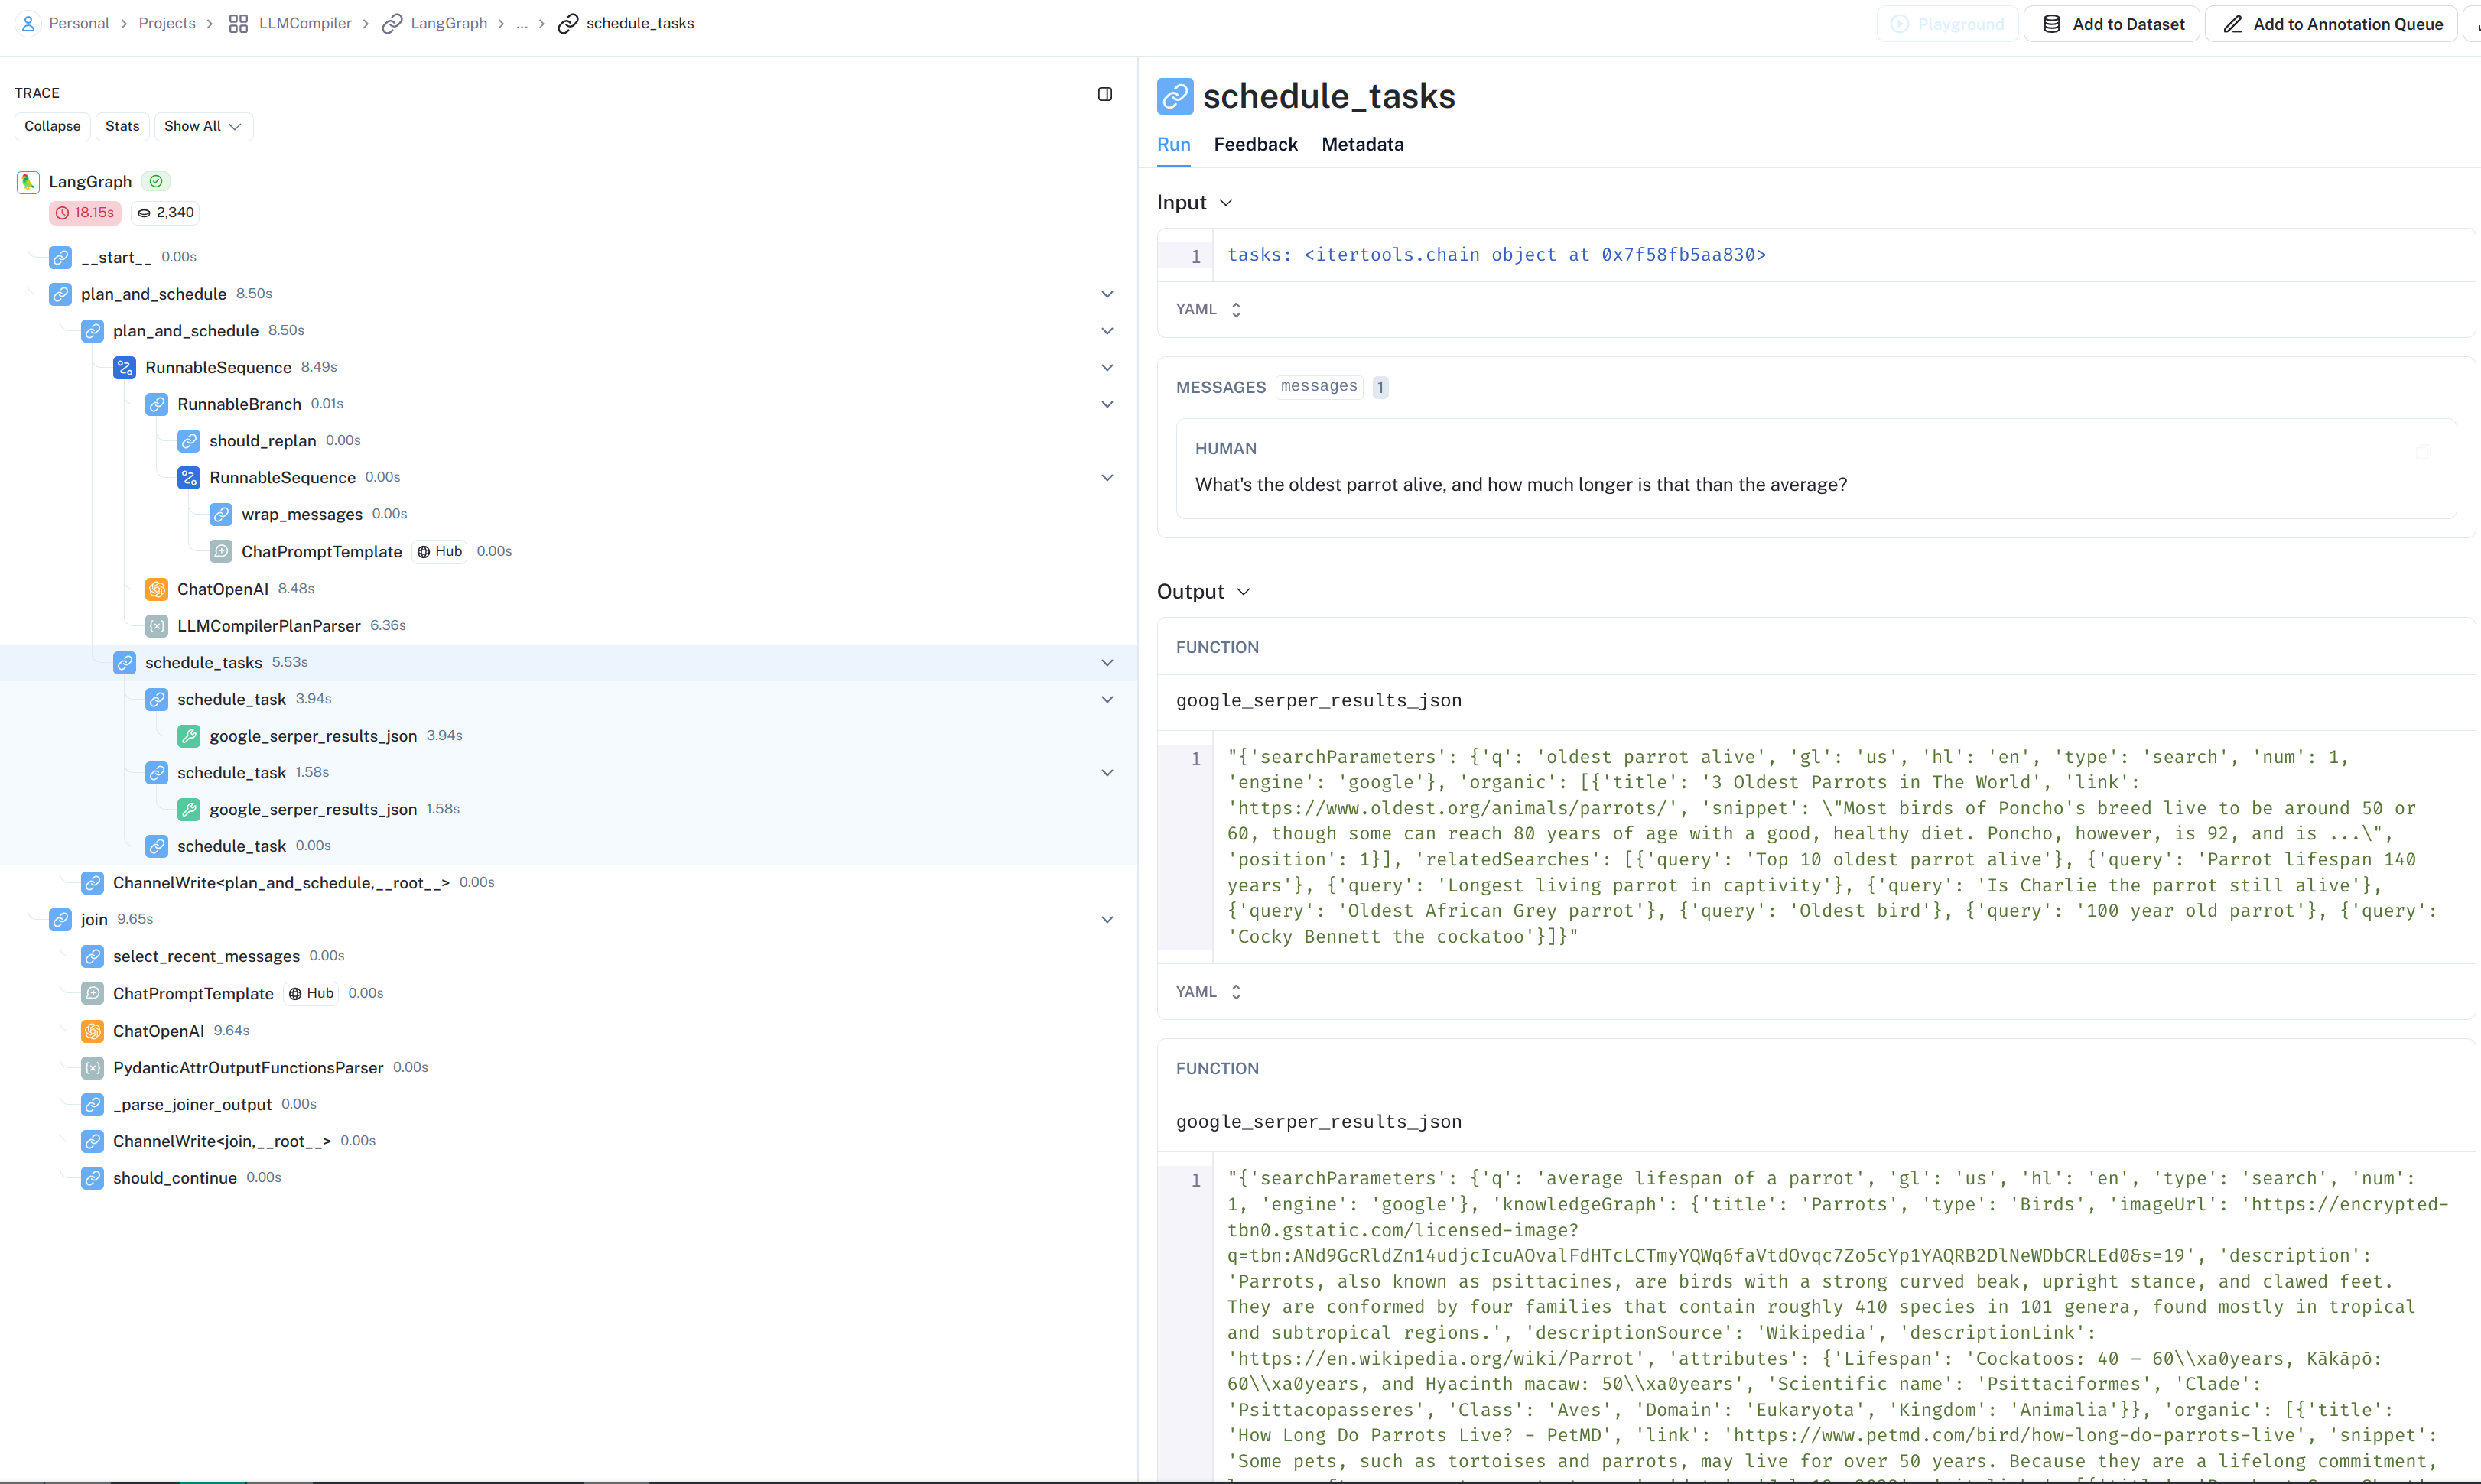Click the Projects breadcrumb link
This screenshot has height=1484, width=2481.
click(167, 23)
